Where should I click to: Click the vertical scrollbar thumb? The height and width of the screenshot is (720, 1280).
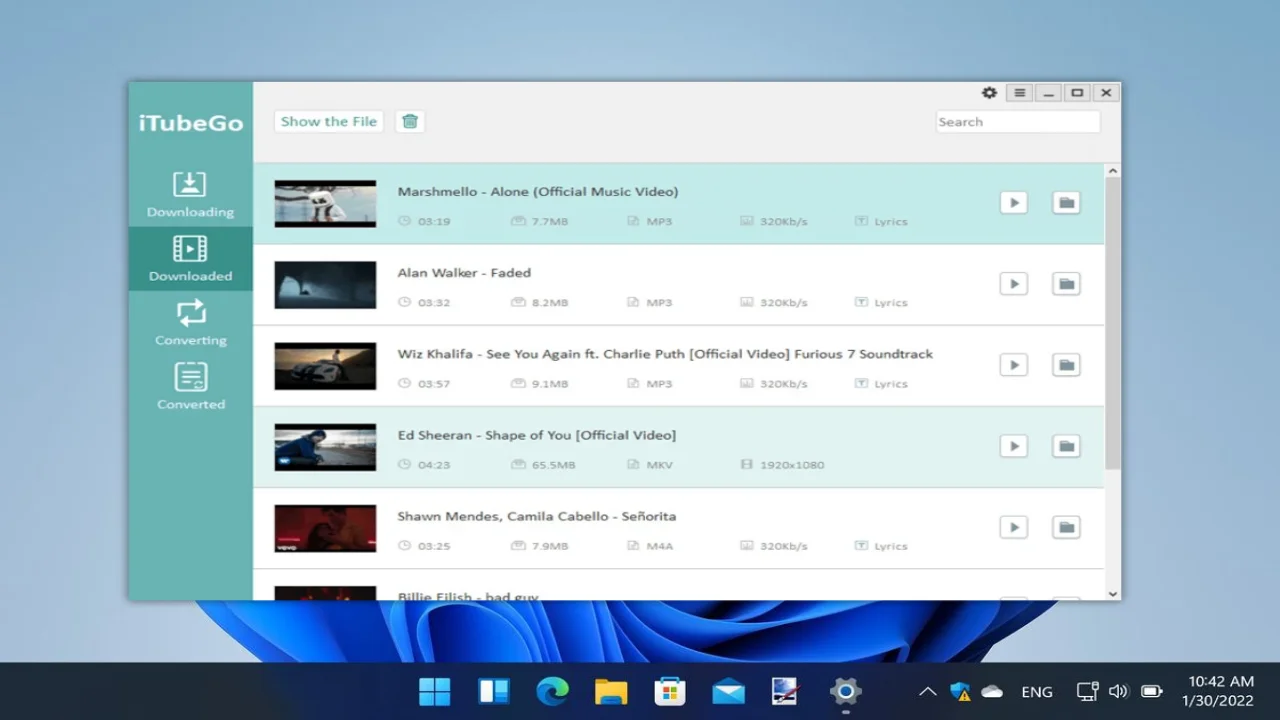point(1113,325)
